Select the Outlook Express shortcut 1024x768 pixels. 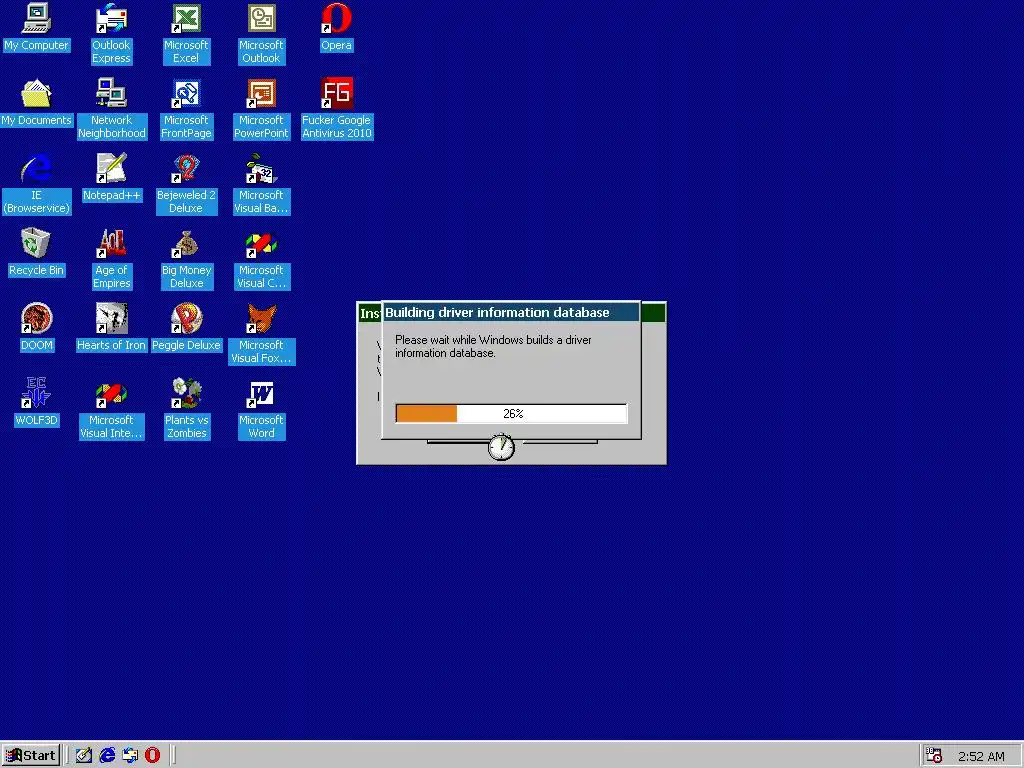[111, 34]
